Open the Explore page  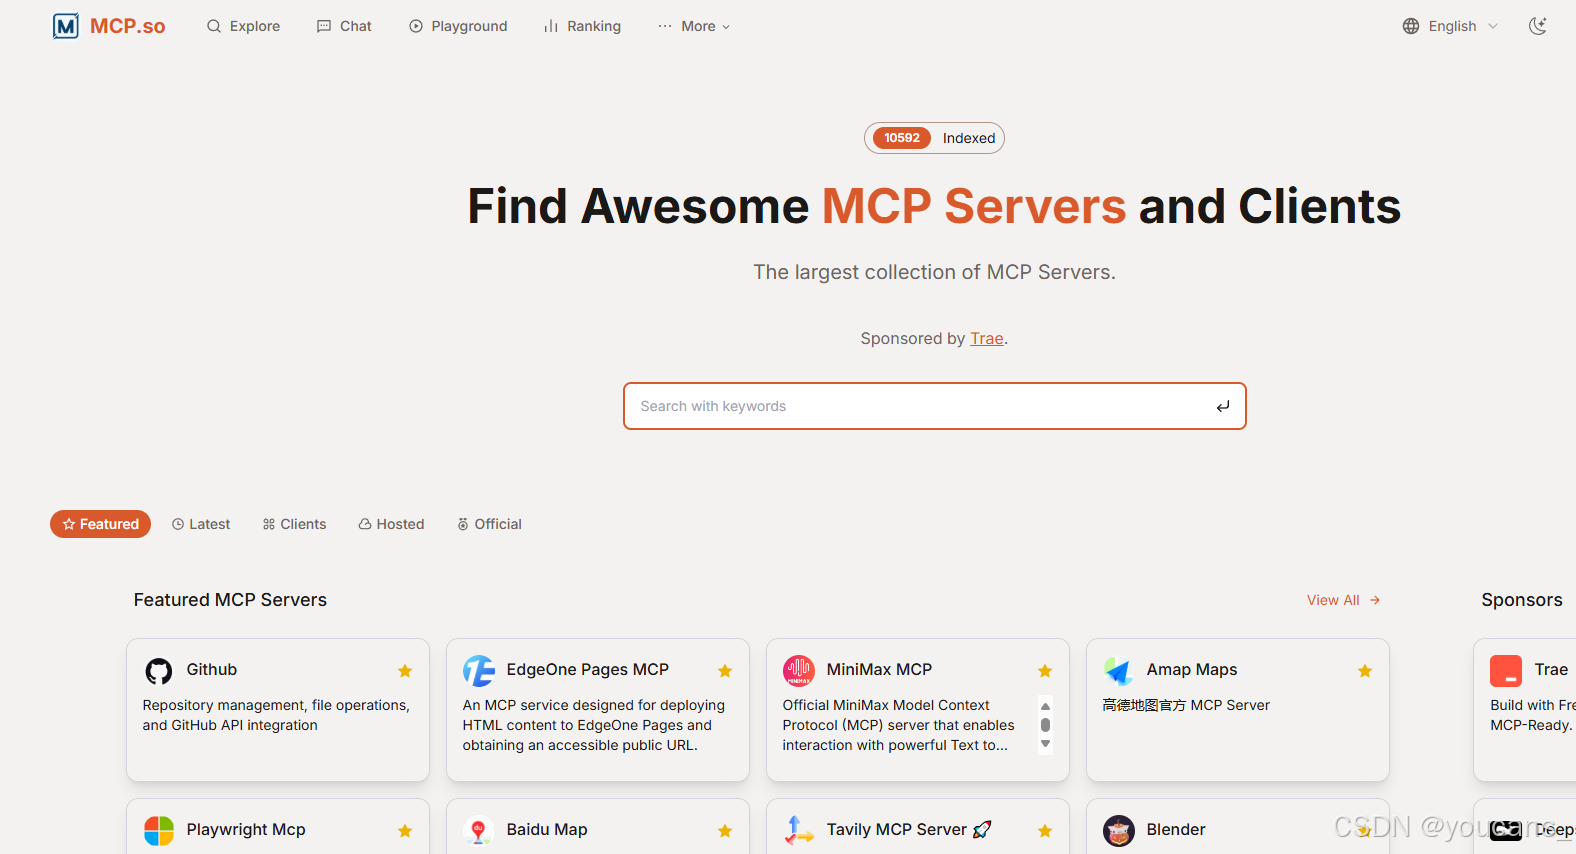tap(243, 26)
